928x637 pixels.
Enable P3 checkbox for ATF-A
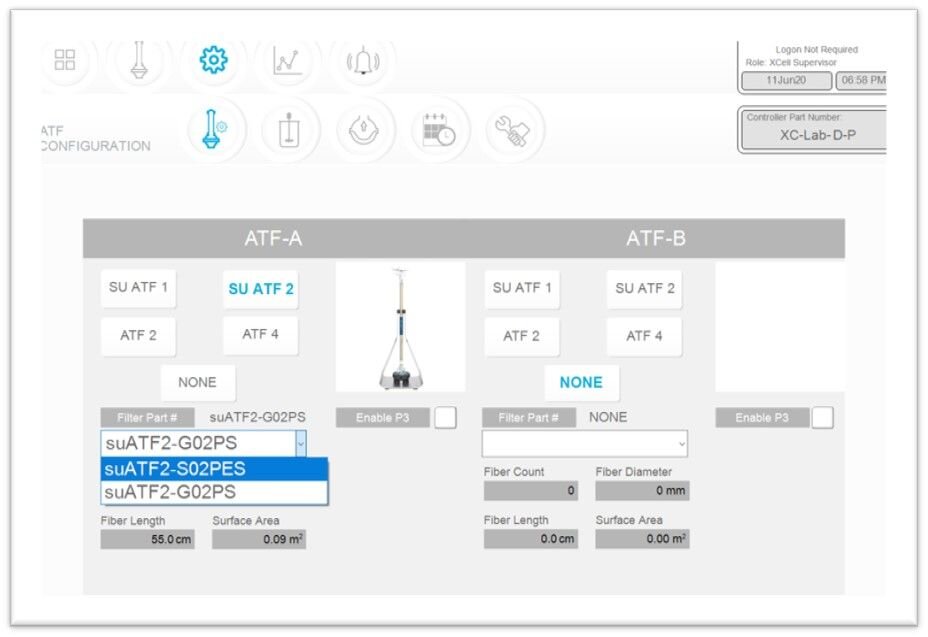click(x=445, y=418)
